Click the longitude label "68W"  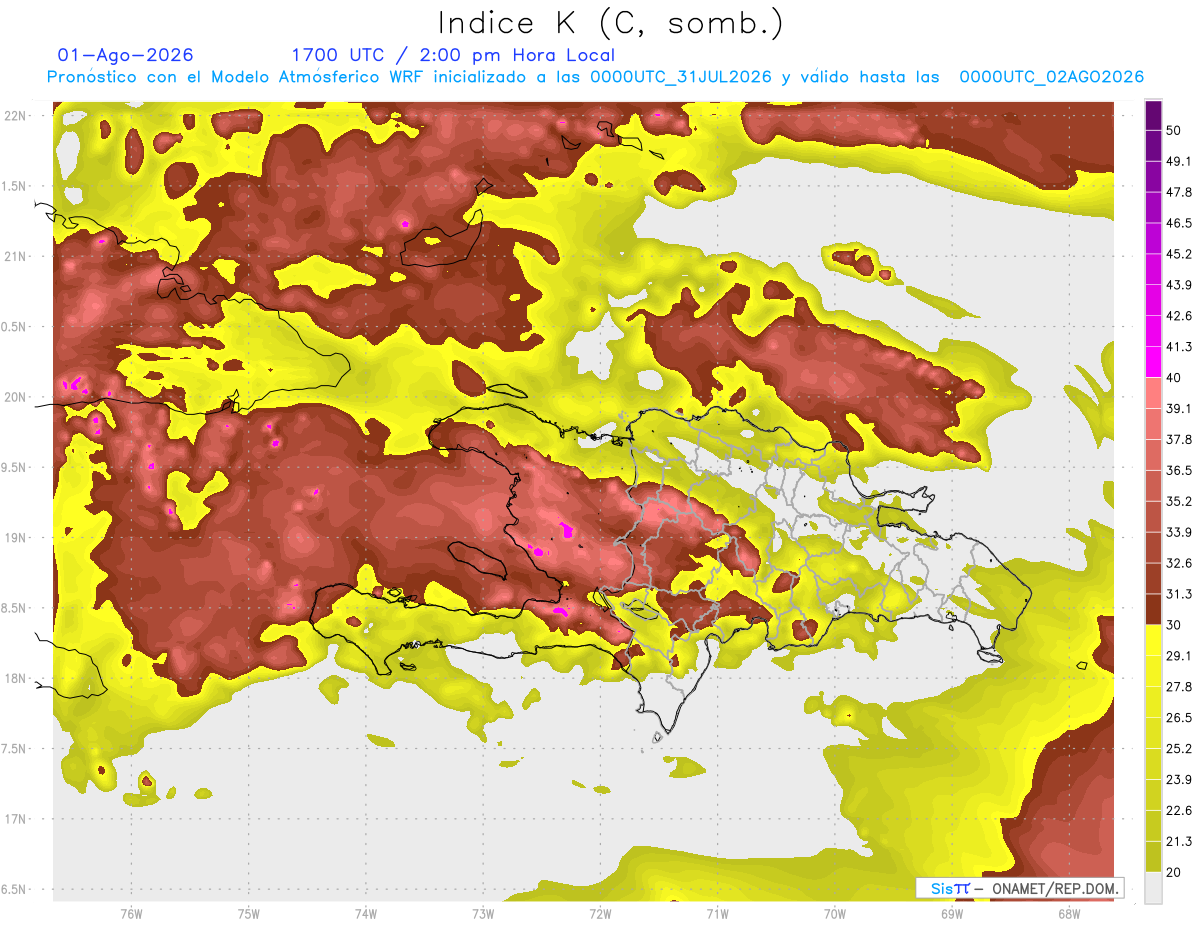[1068, 914]
